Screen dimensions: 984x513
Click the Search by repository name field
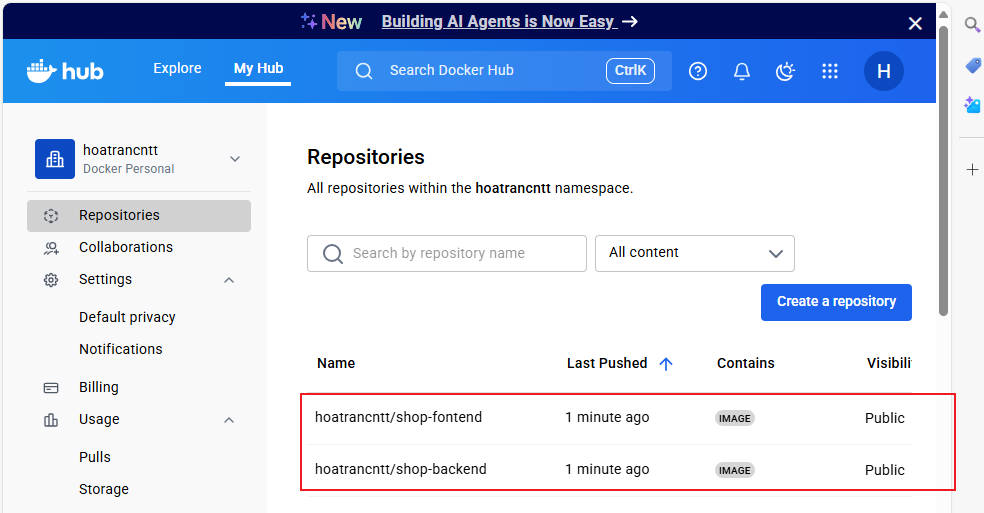tap(446, 253)
